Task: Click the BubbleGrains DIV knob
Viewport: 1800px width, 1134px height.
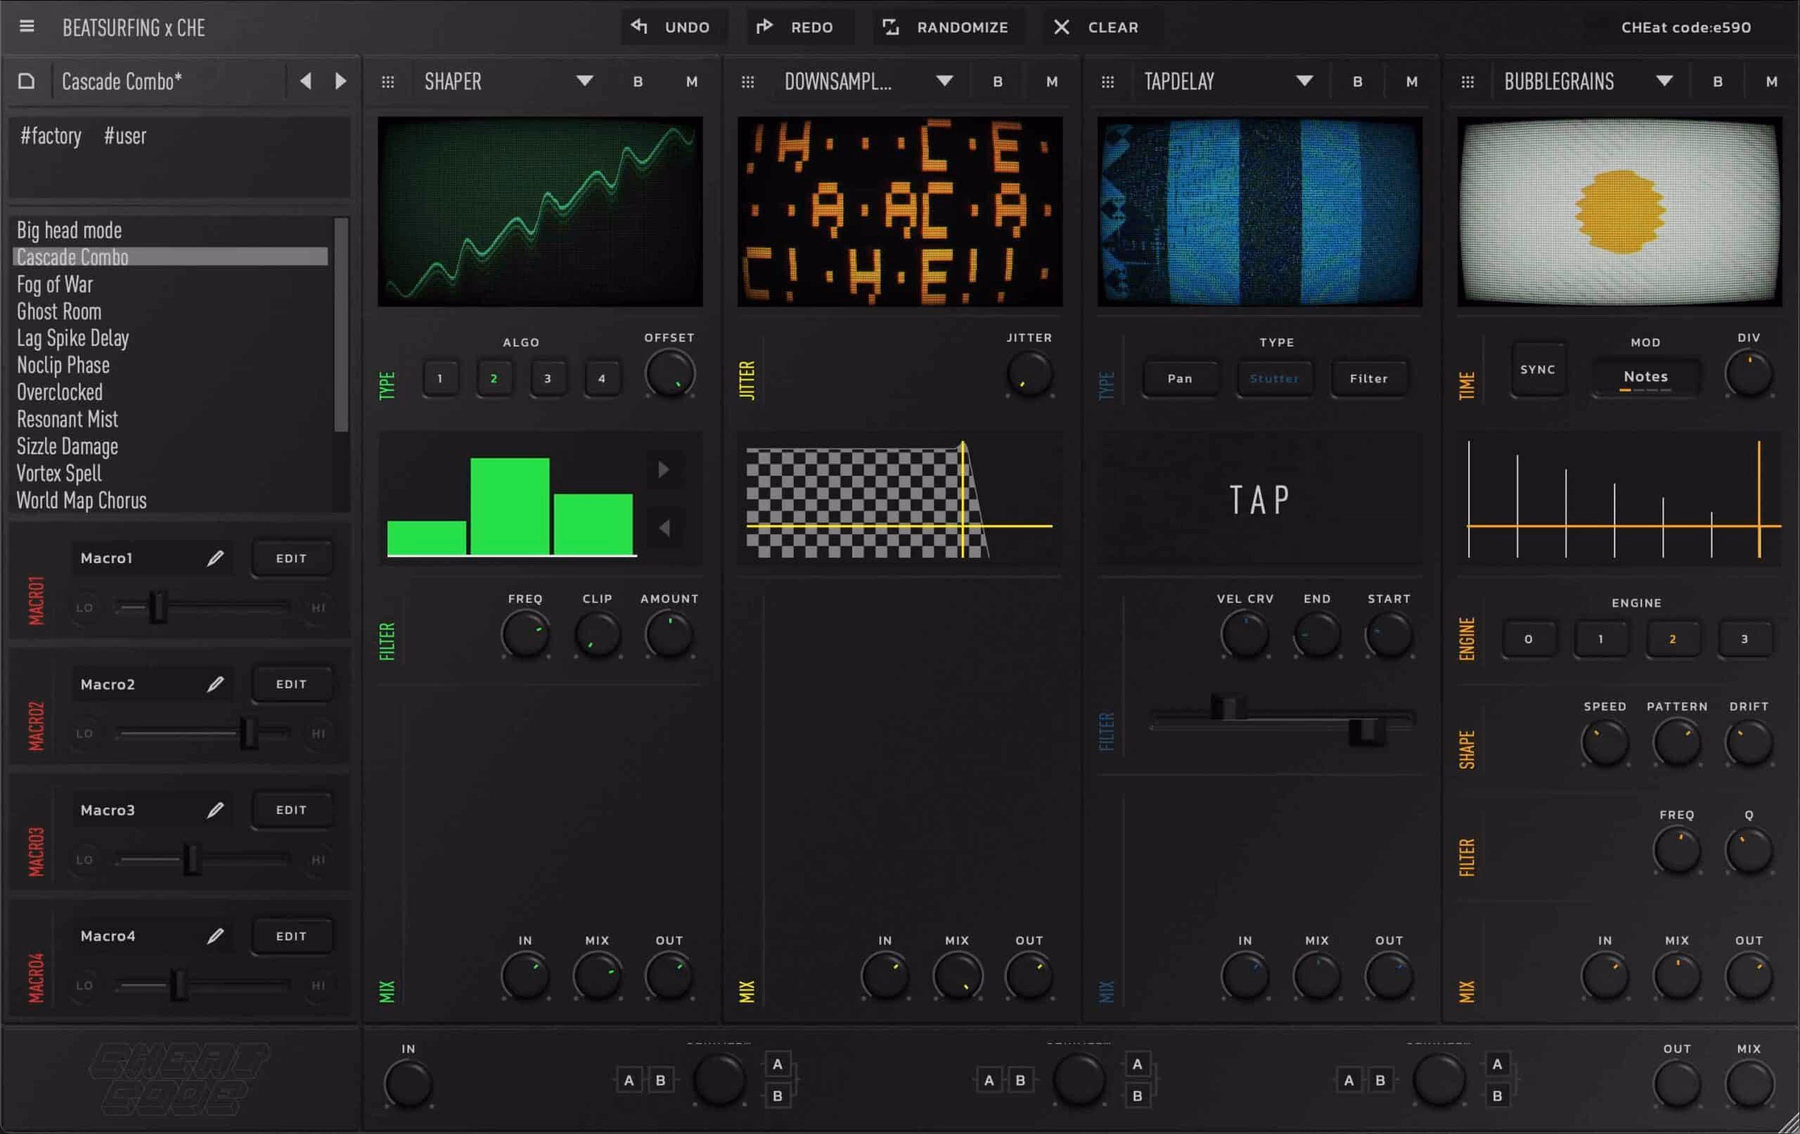Action: (1749, 375)
